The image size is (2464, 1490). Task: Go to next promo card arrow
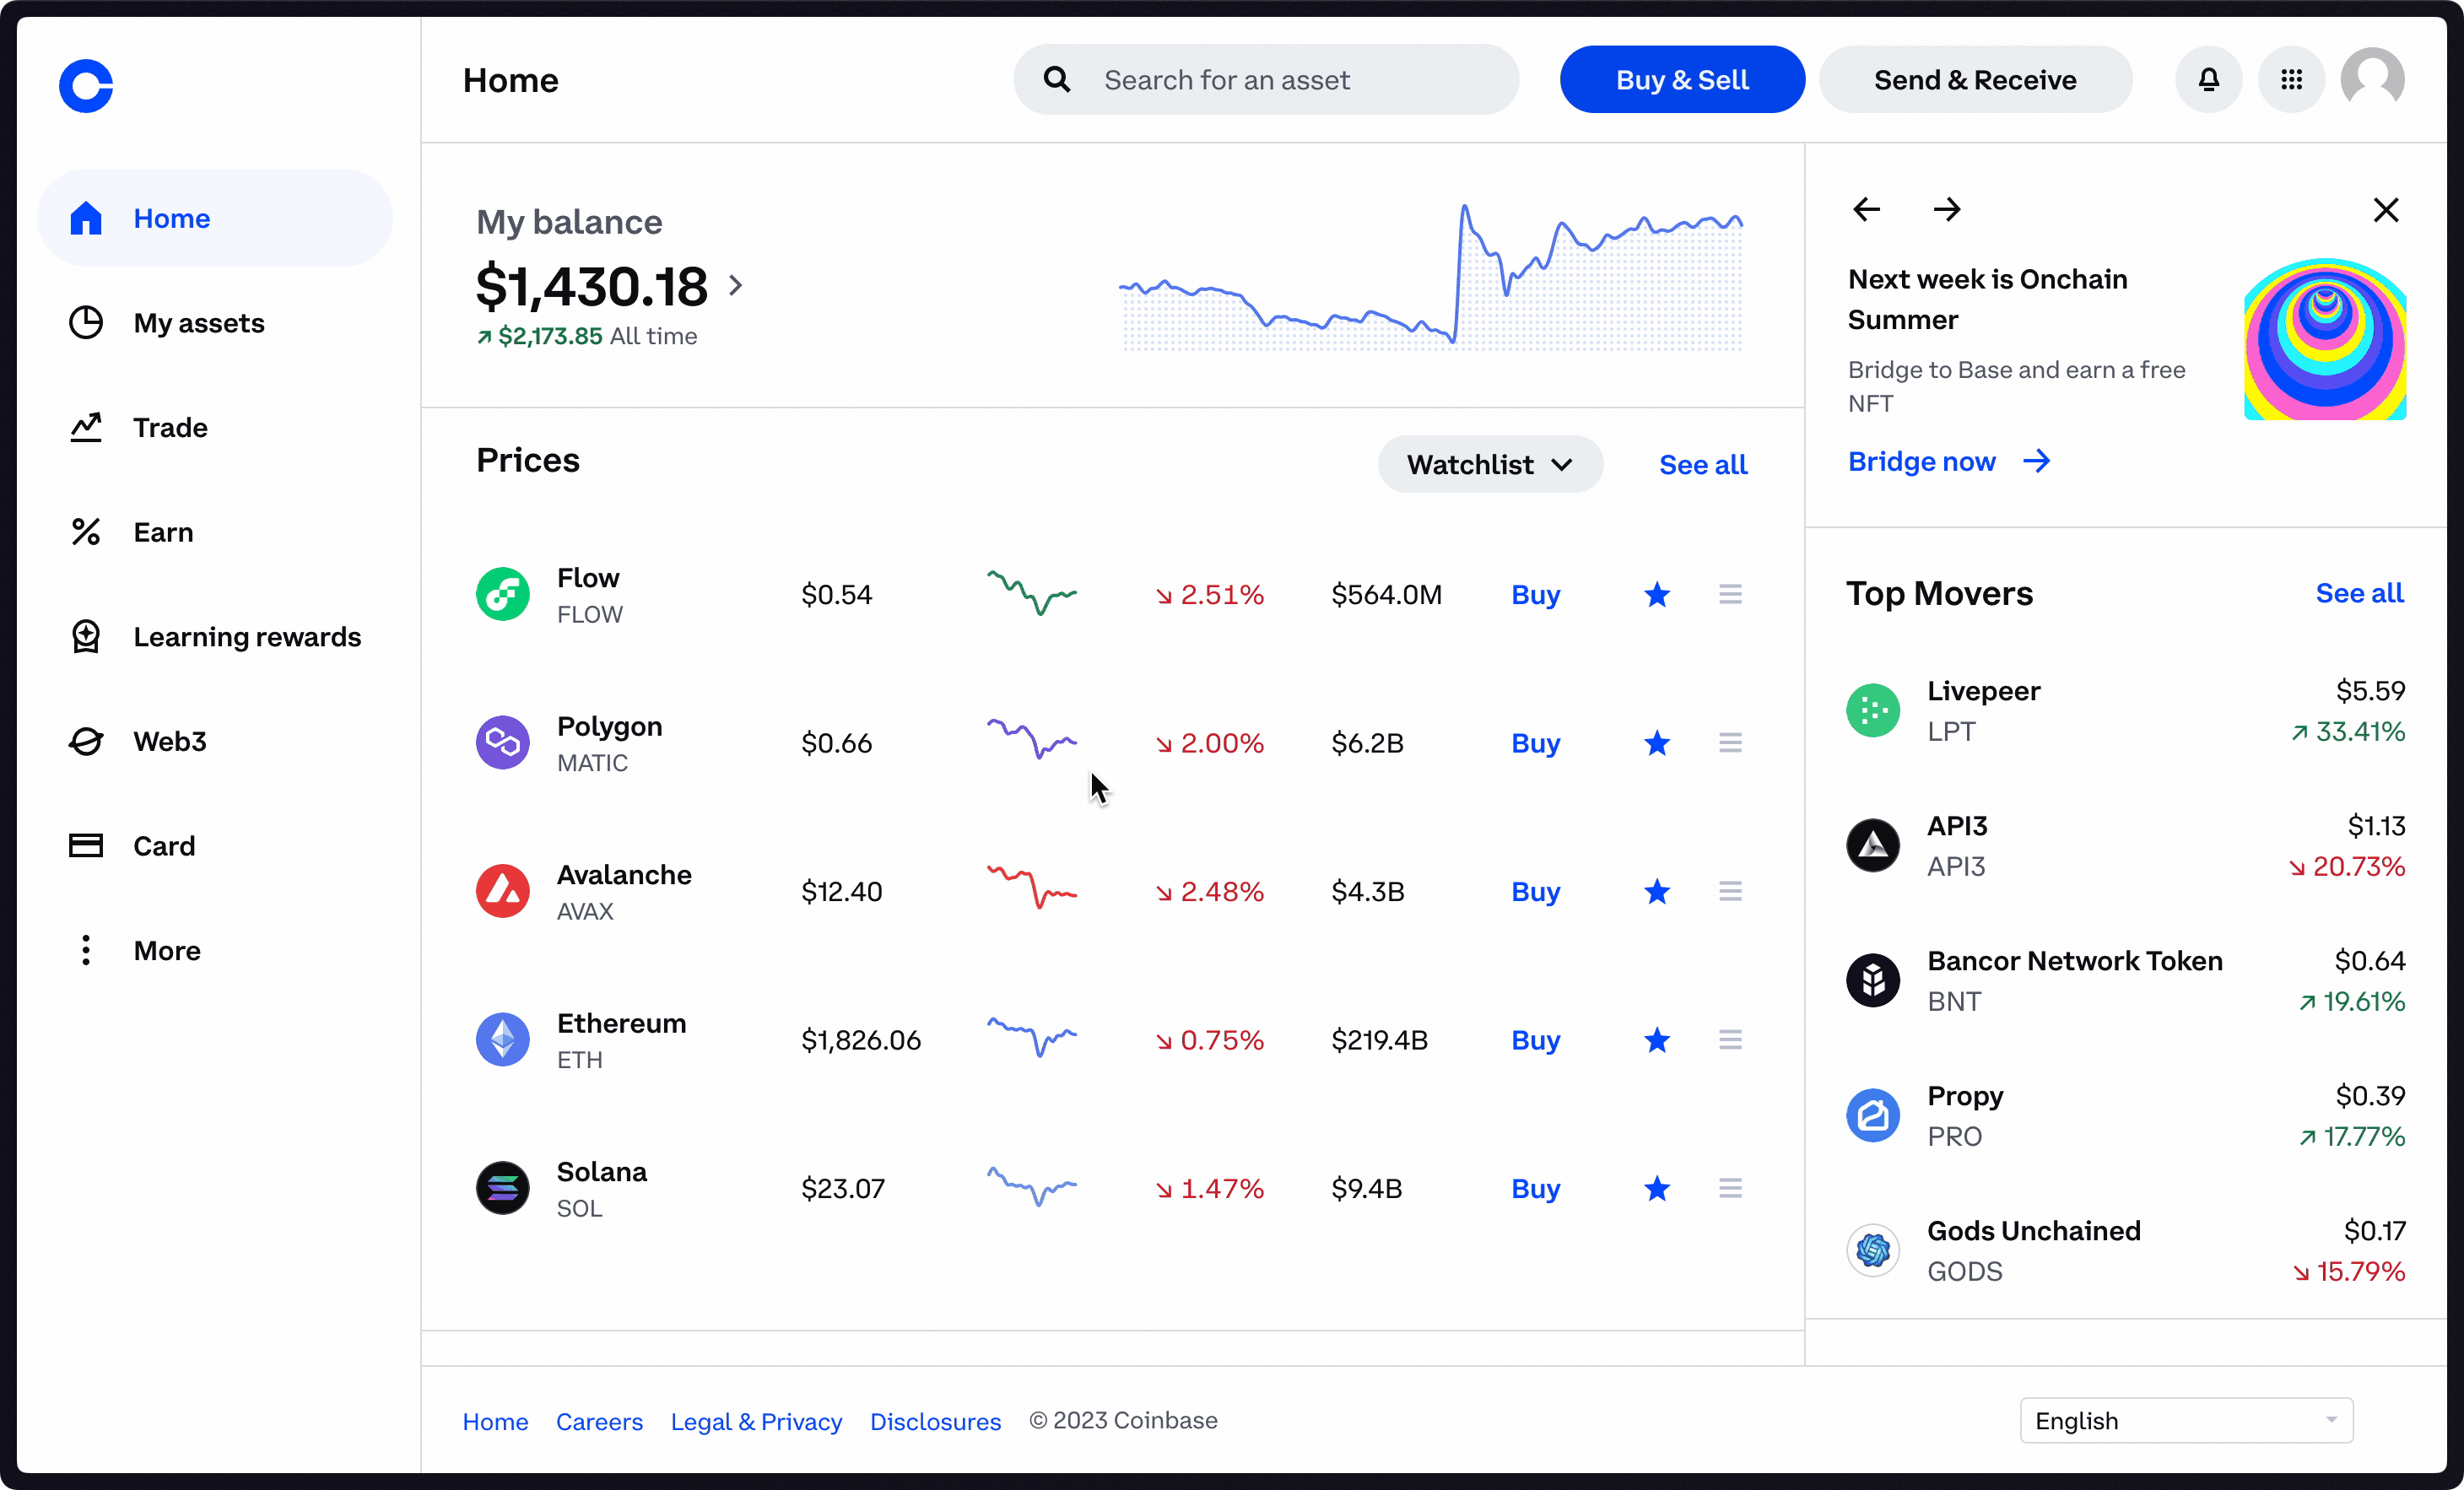coord(1946,209)
